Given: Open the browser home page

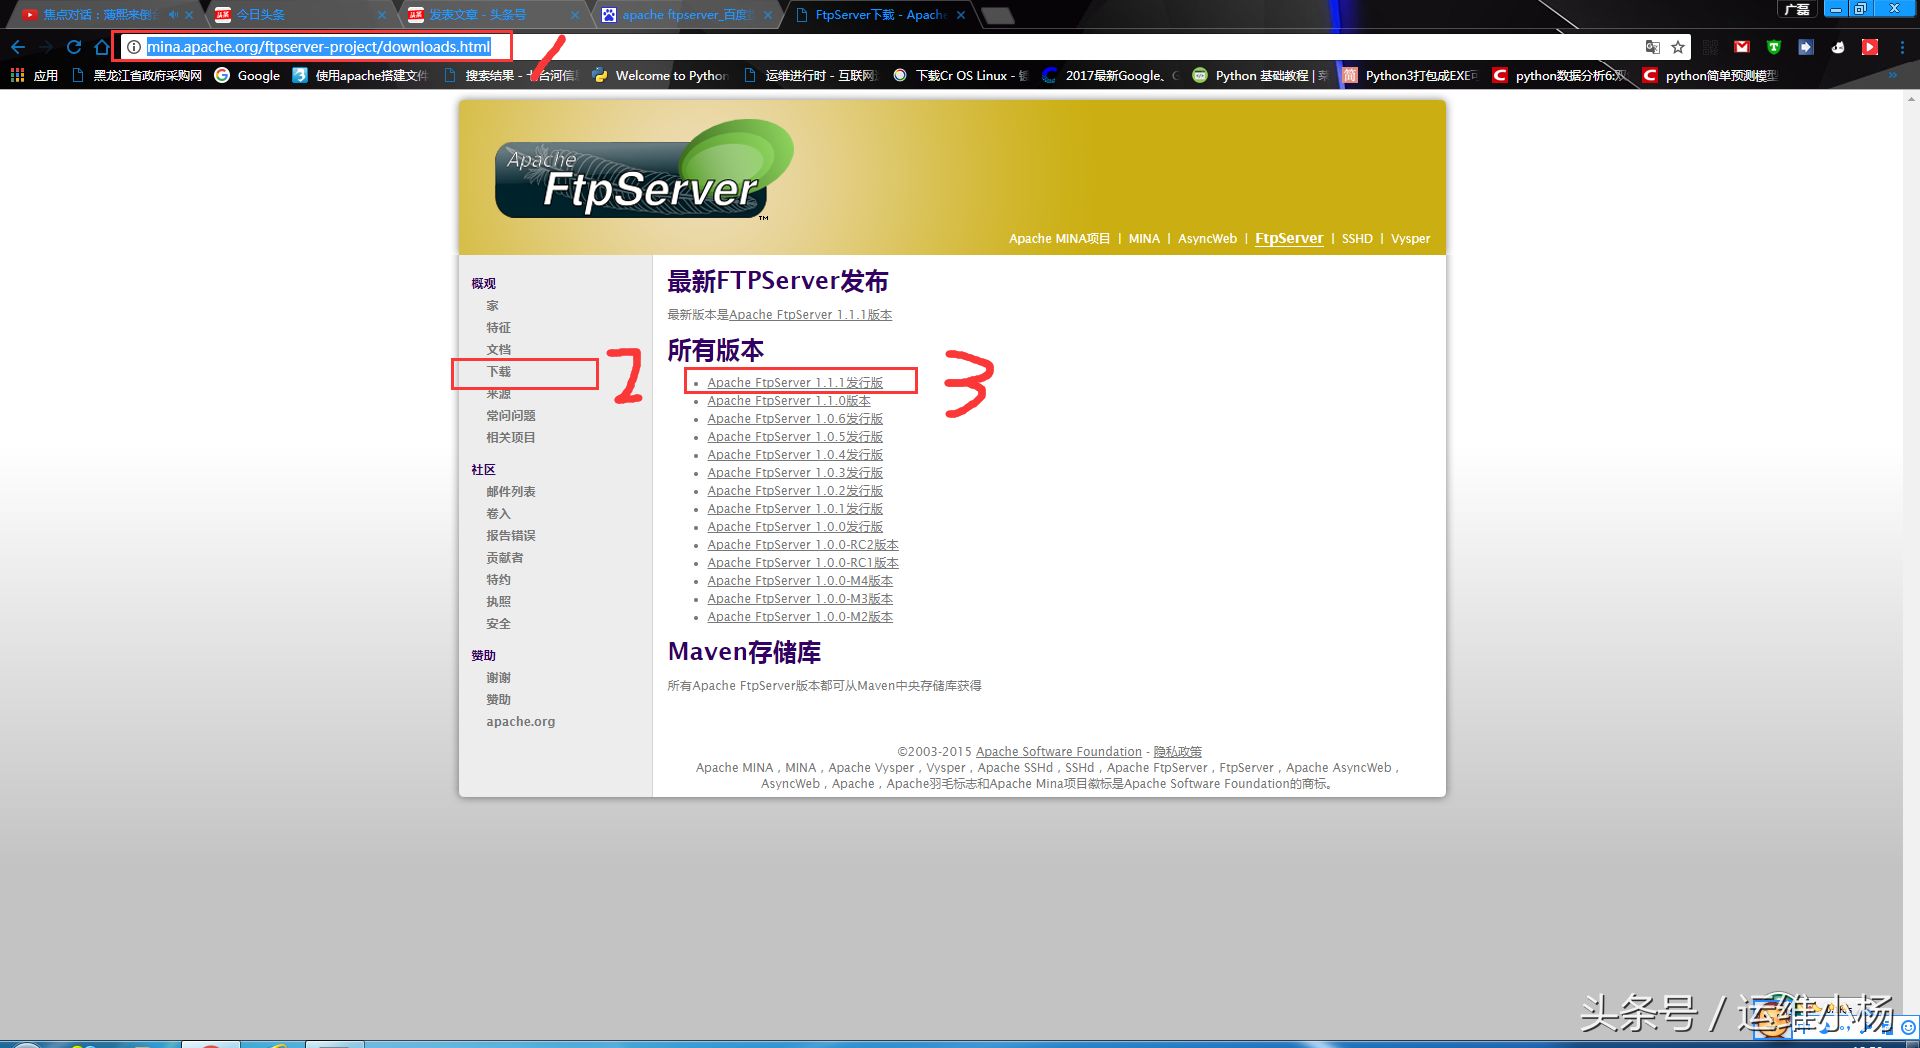Looking at the screenshot, I should pos(101,47).
